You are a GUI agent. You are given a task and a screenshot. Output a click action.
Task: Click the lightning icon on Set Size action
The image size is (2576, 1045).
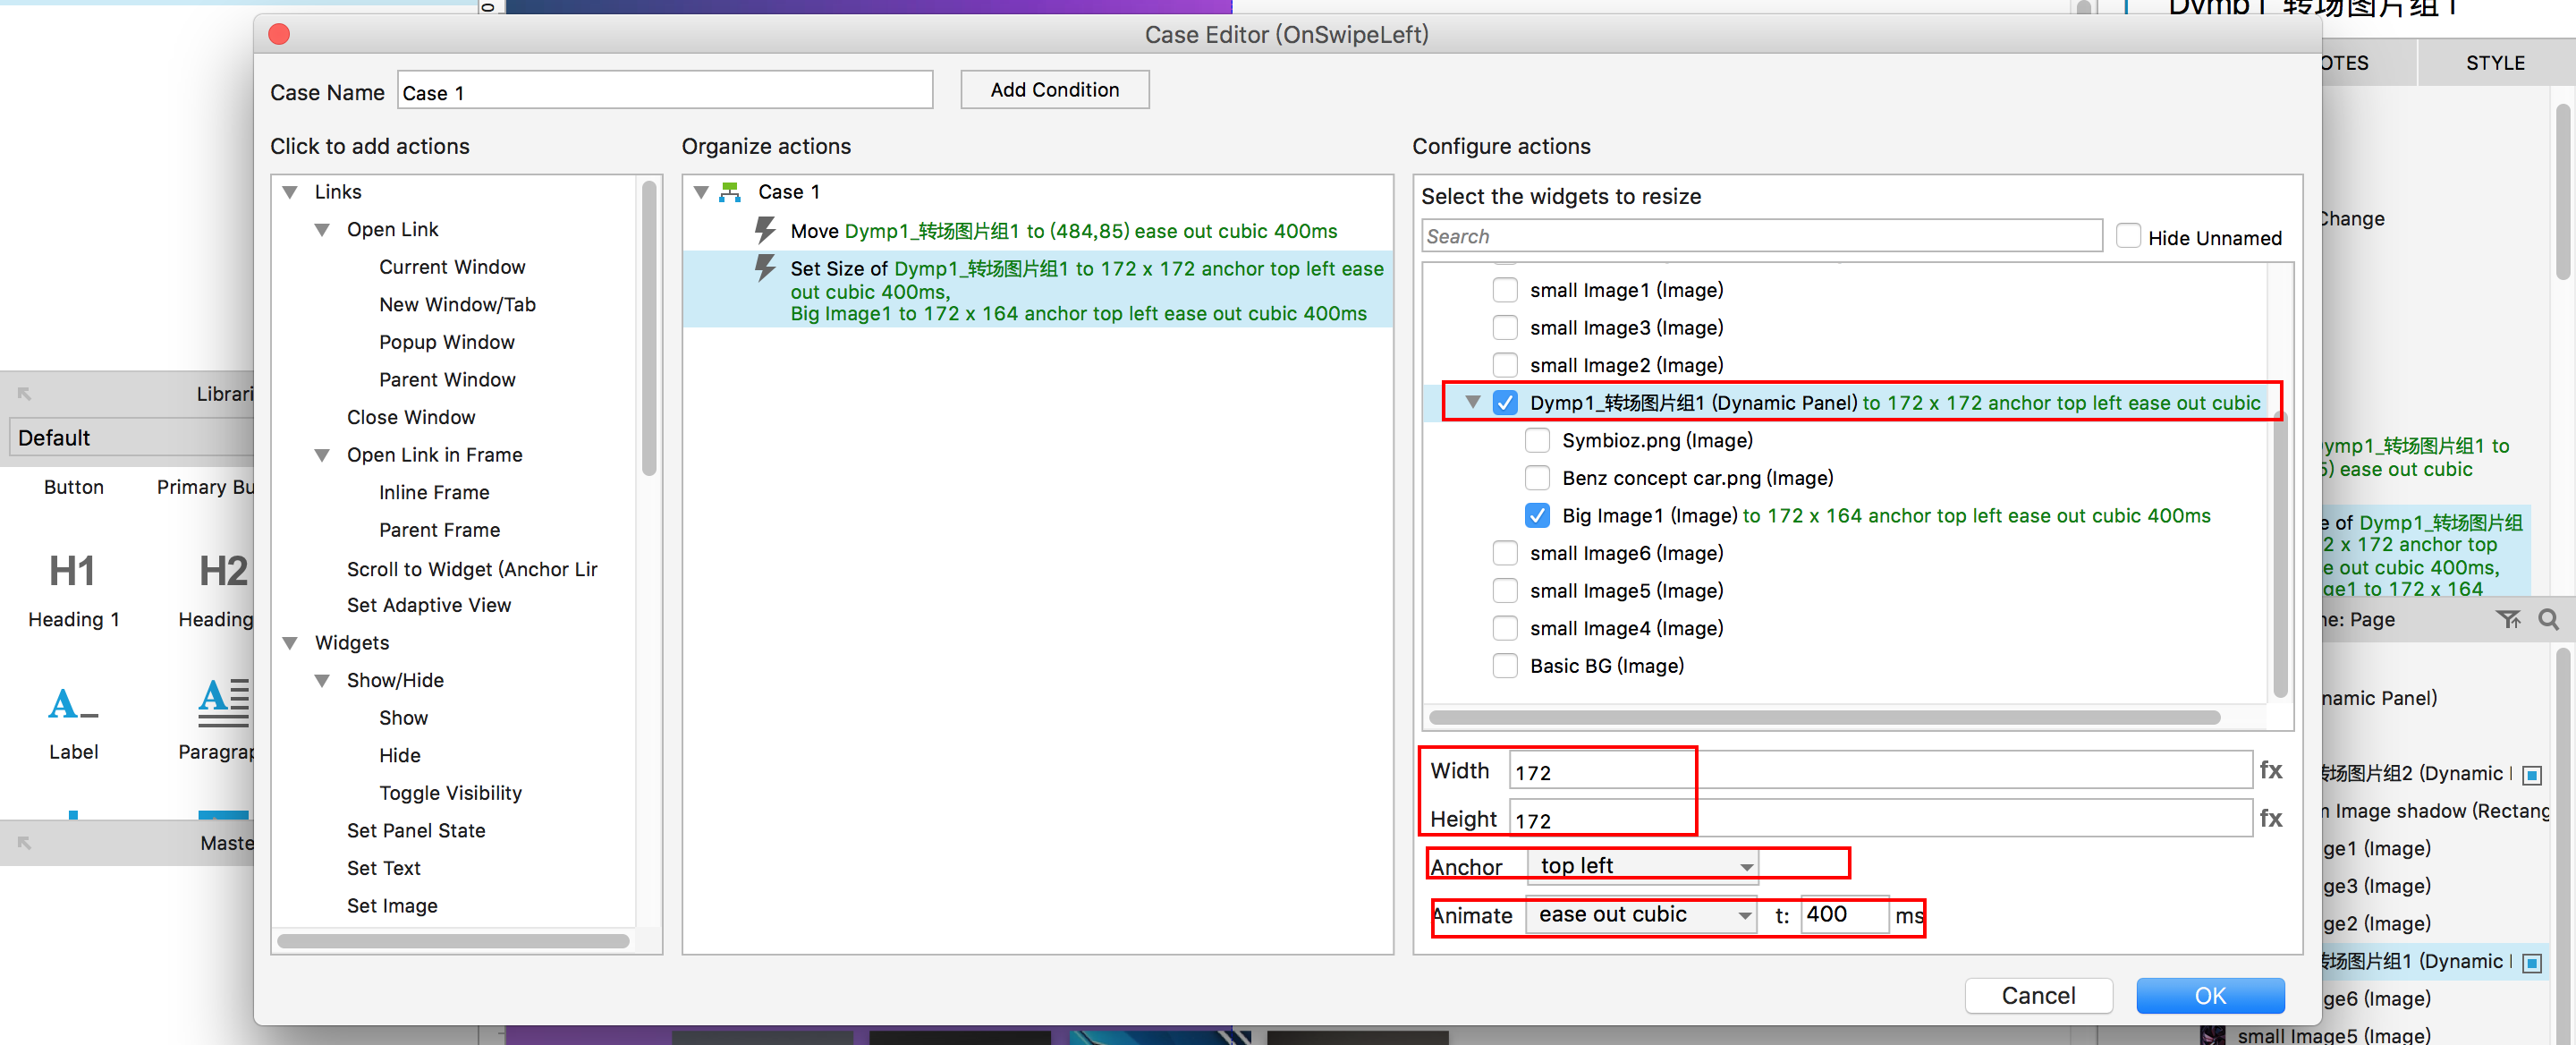(x=765, y=268)
